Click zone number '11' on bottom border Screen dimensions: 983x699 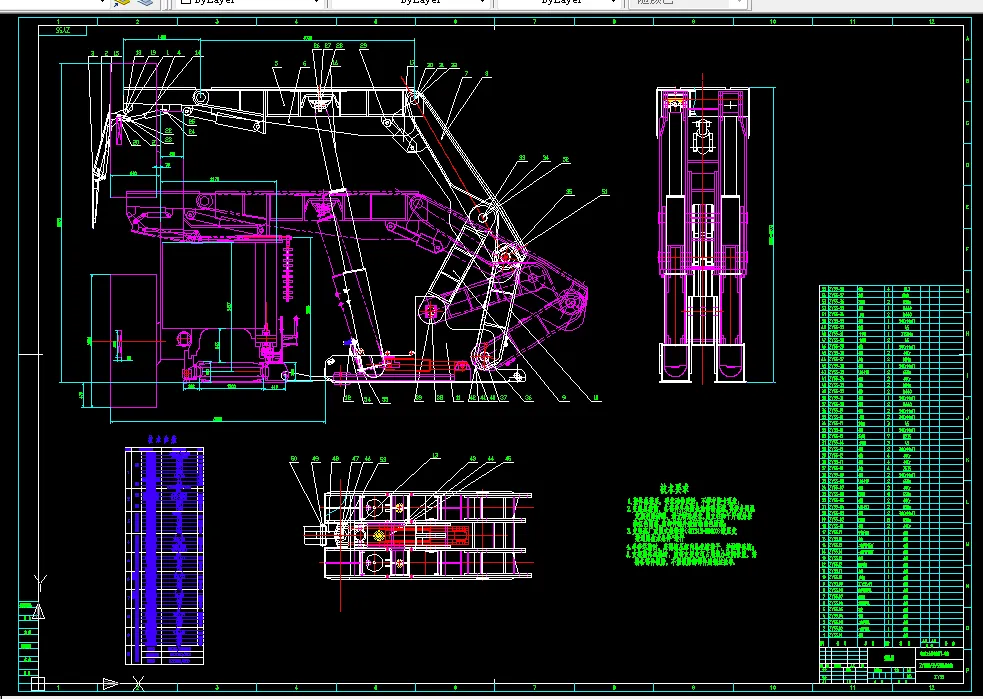pos(853,688)
